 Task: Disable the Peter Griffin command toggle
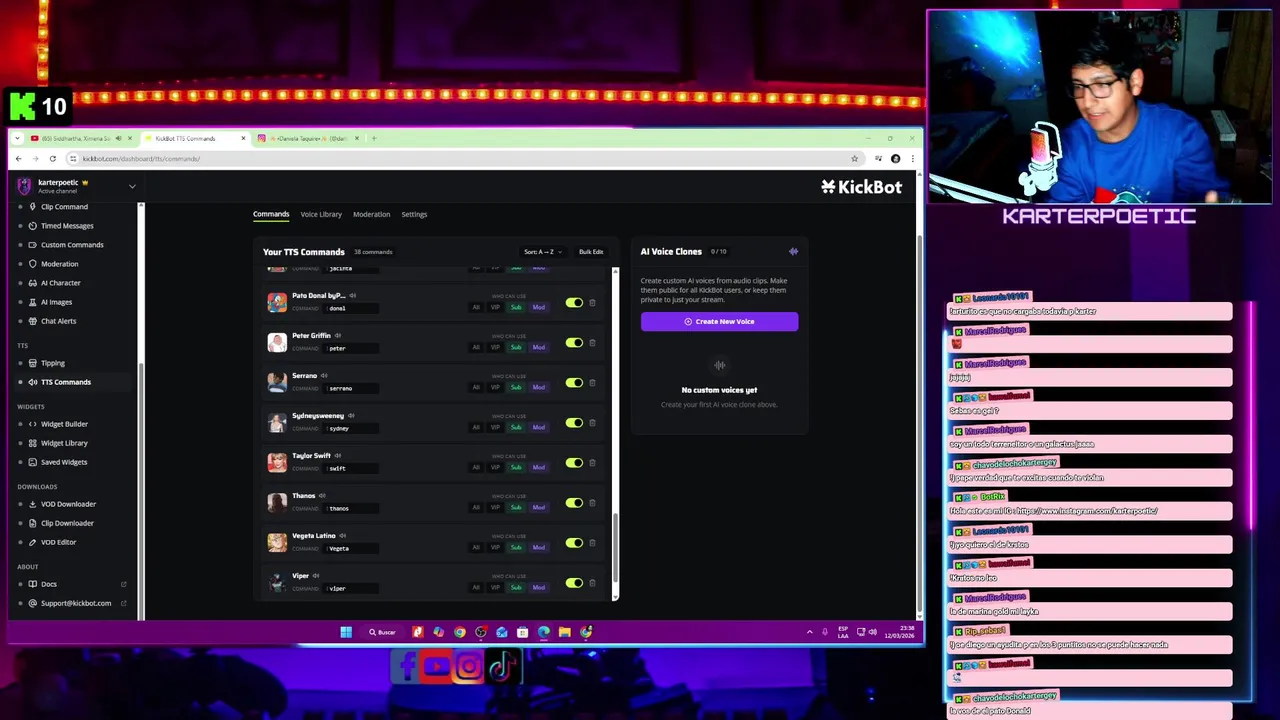coord(574,342)
